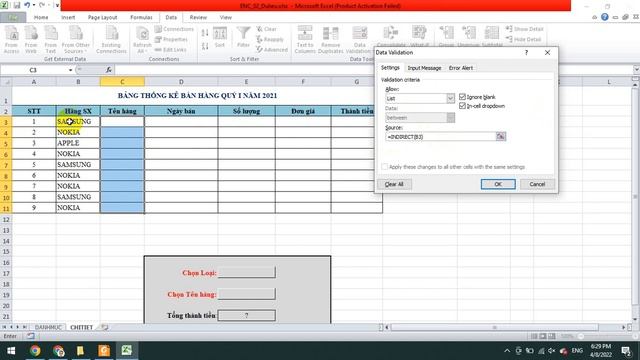Click the Undo icon

pyautogui.click(x=27, y=5)
